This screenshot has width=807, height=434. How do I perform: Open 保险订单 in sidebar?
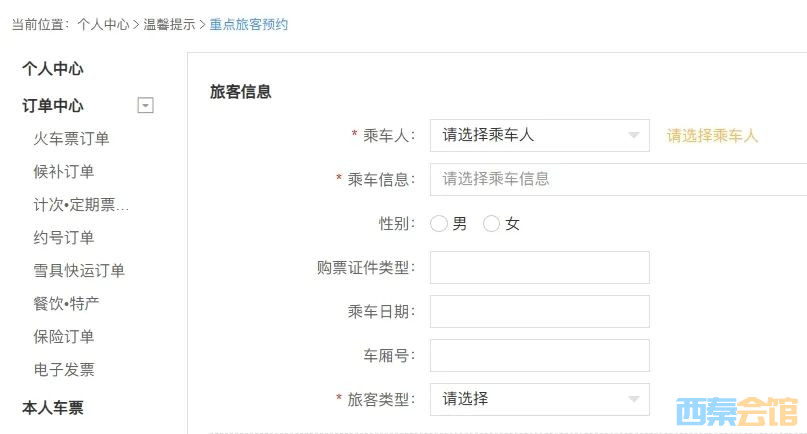[x=63, y=336]
